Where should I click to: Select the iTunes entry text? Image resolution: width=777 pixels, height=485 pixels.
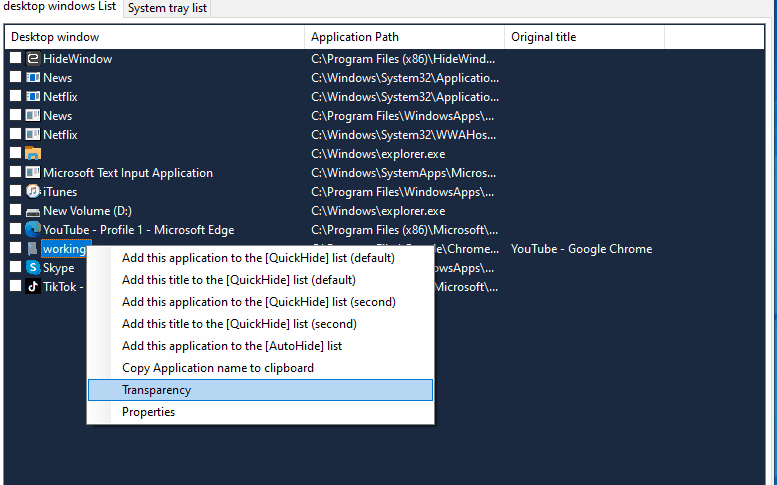click(60, 192)
